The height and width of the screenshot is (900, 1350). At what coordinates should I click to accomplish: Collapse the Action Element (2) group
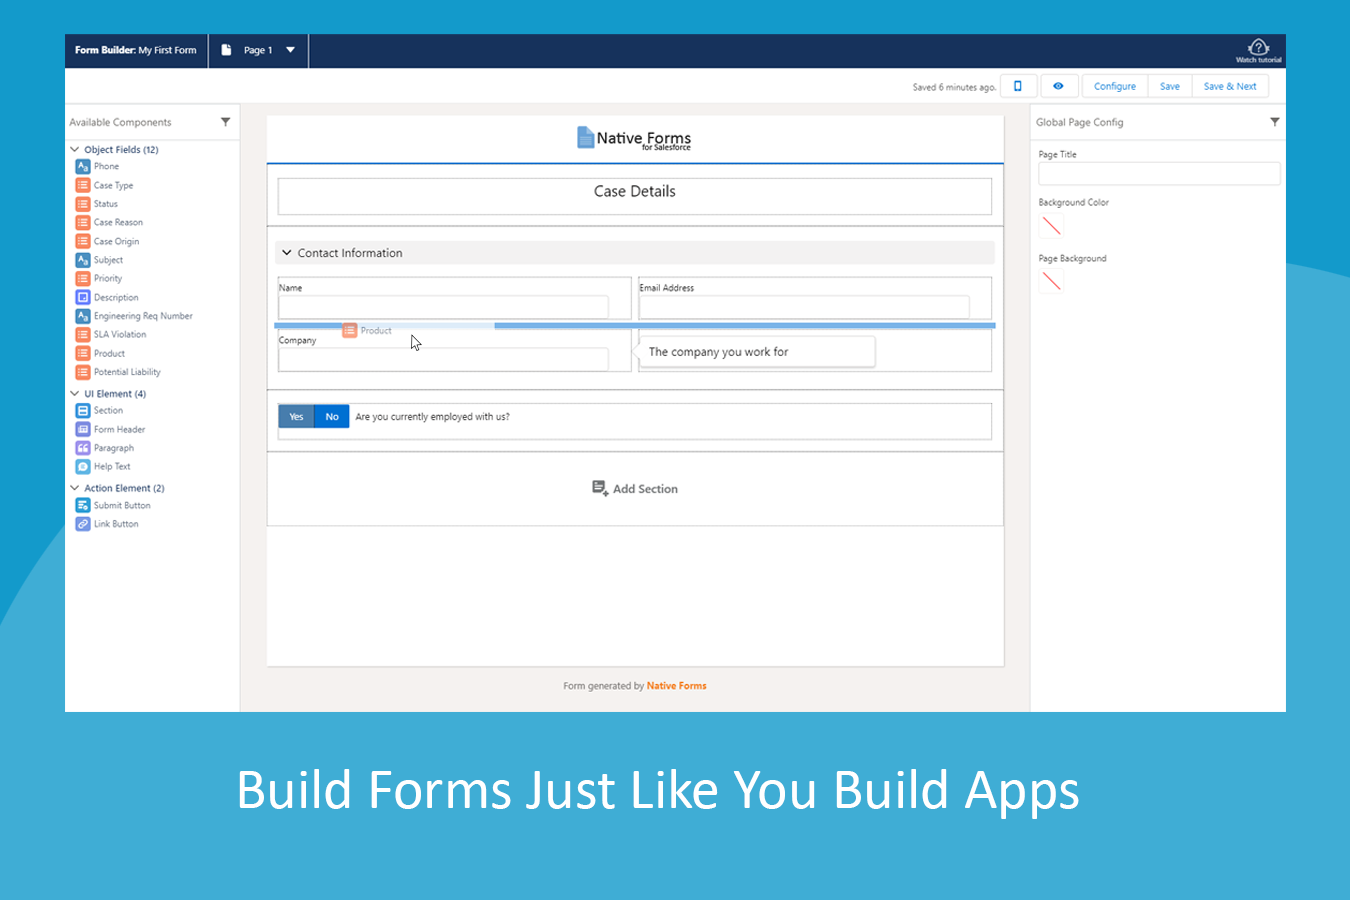(75, 488)
